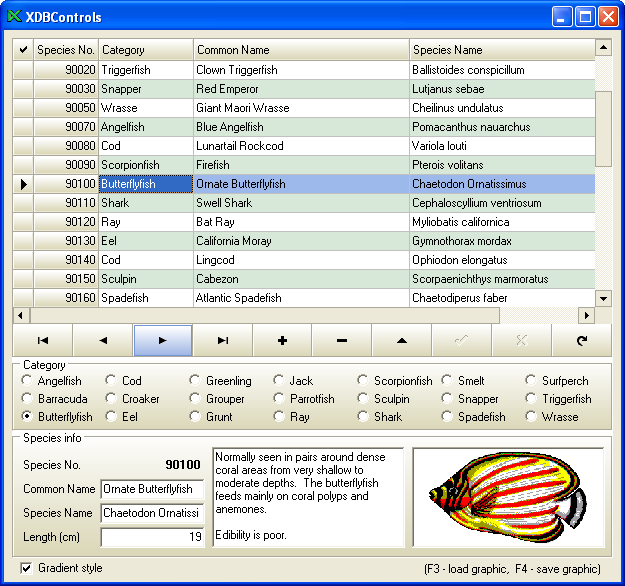Viewport: 625px width, 586px height.
Task: Select the Clown Triggerfish row
Action: [300, 71]
